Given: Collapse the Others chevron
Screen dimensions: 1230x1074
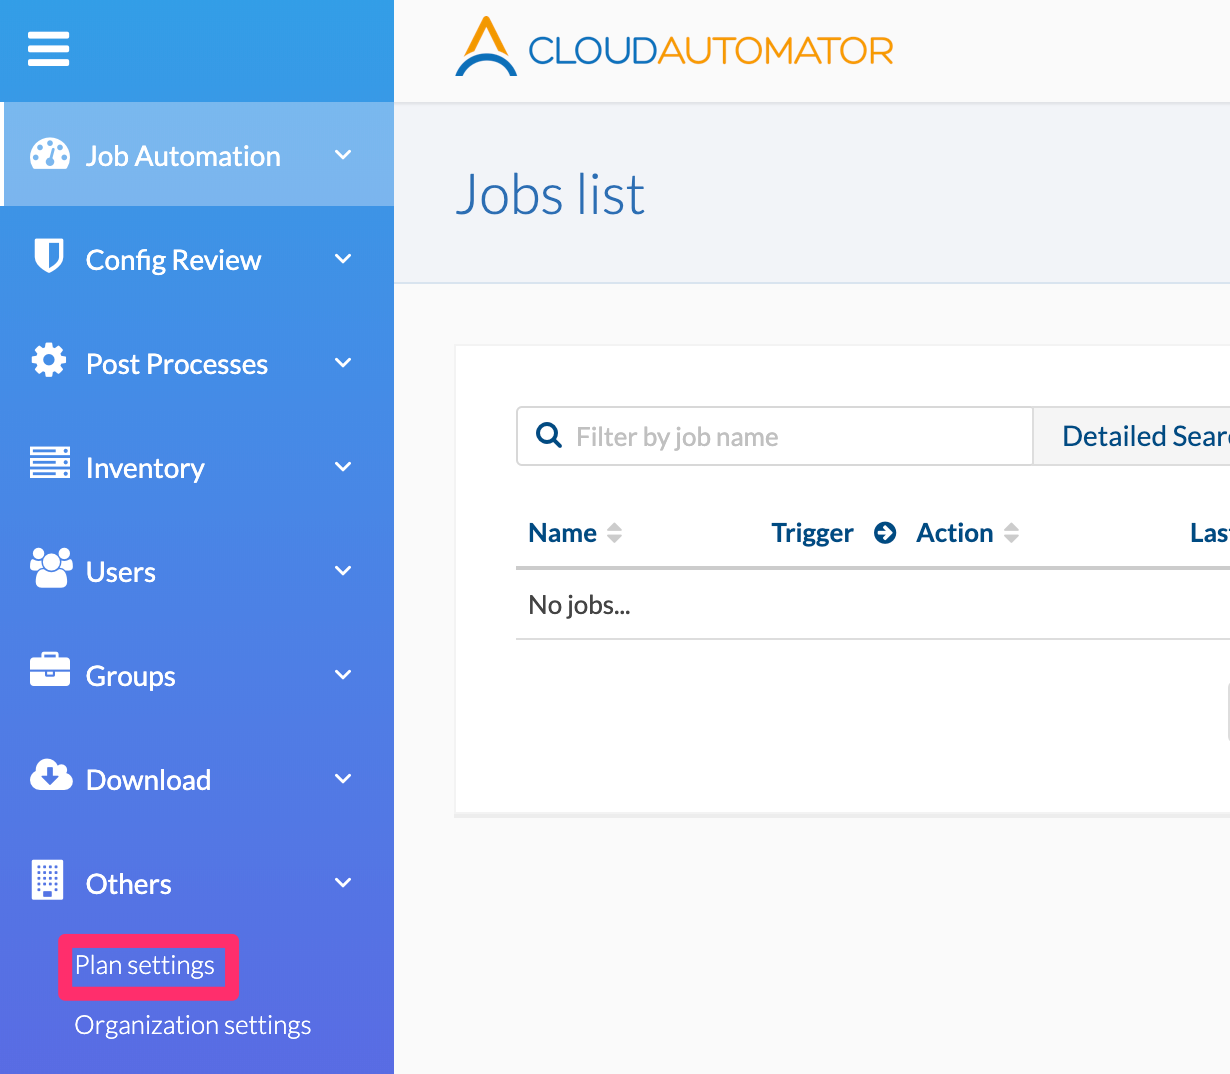Looking at the screenshot, I should (x=343, y=883).
